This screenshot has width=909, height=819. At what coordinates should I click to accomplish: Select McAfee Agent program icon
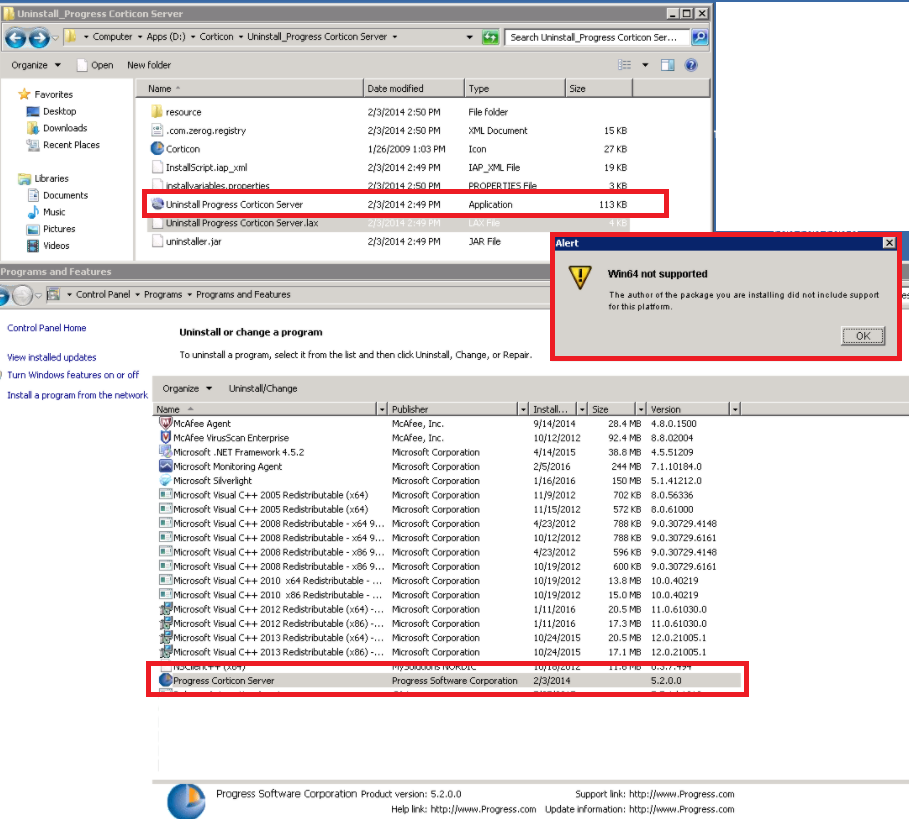166,423
